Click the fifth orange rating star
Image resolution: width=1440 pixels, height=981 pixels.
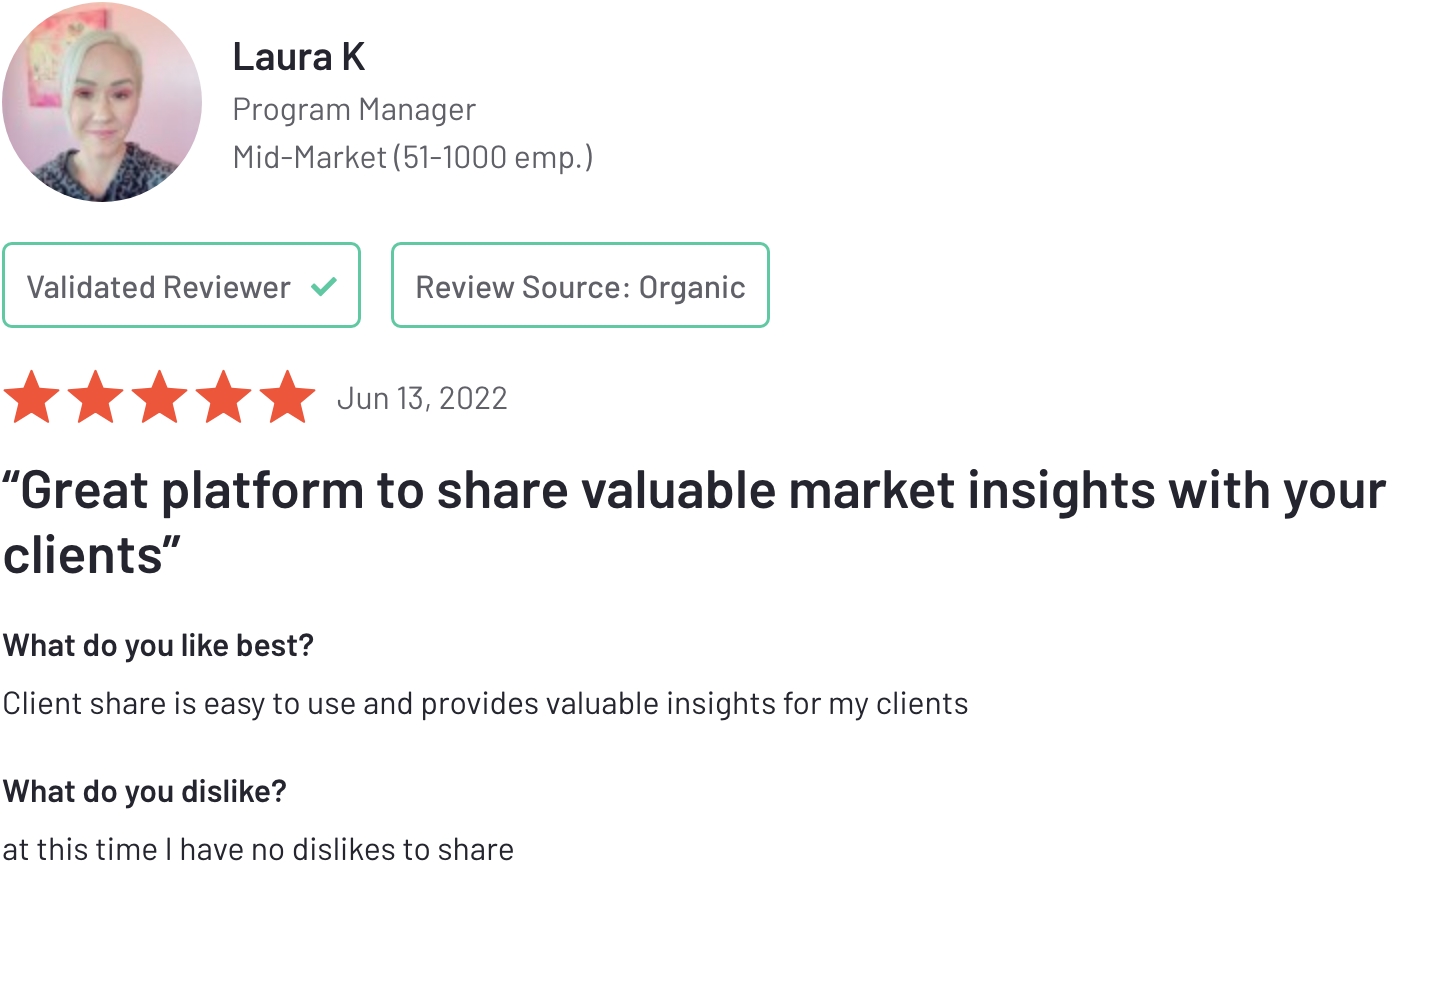tap(288, 397)
